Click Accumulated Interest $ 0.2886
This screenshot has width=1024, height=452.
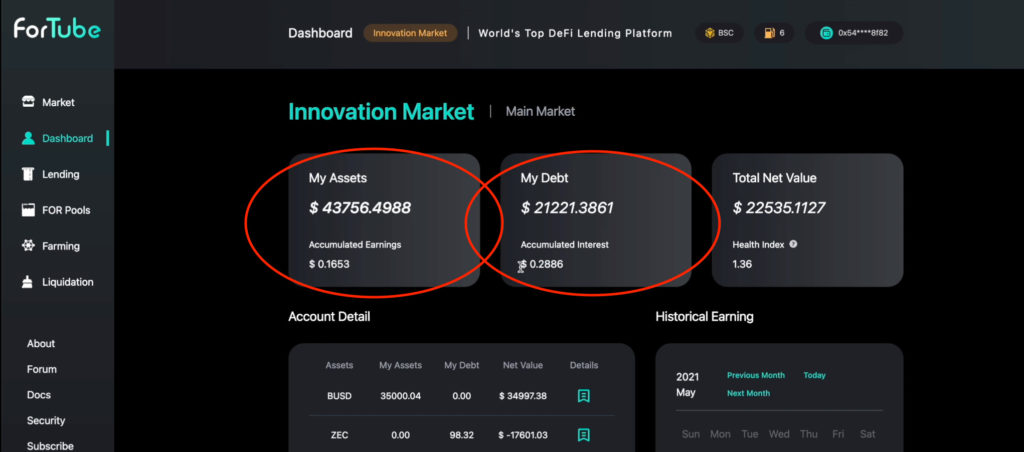pos(541,264)
